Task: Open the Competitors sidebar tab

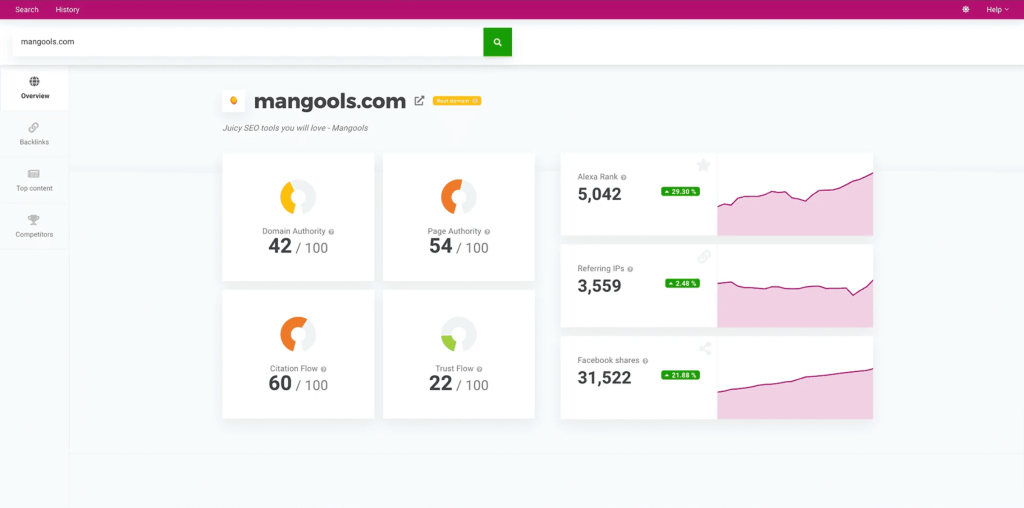Action: 35,227
